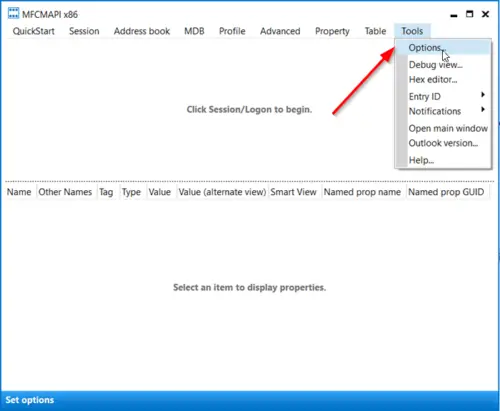Click the MFCMAPI app icon in title bar
Viewport: 500px width, 411px height.
[x=13, y=13]
